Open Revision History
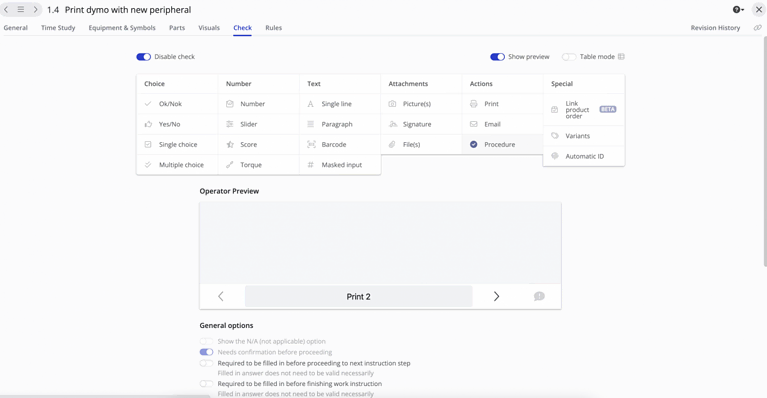 [x=715, y=28]
